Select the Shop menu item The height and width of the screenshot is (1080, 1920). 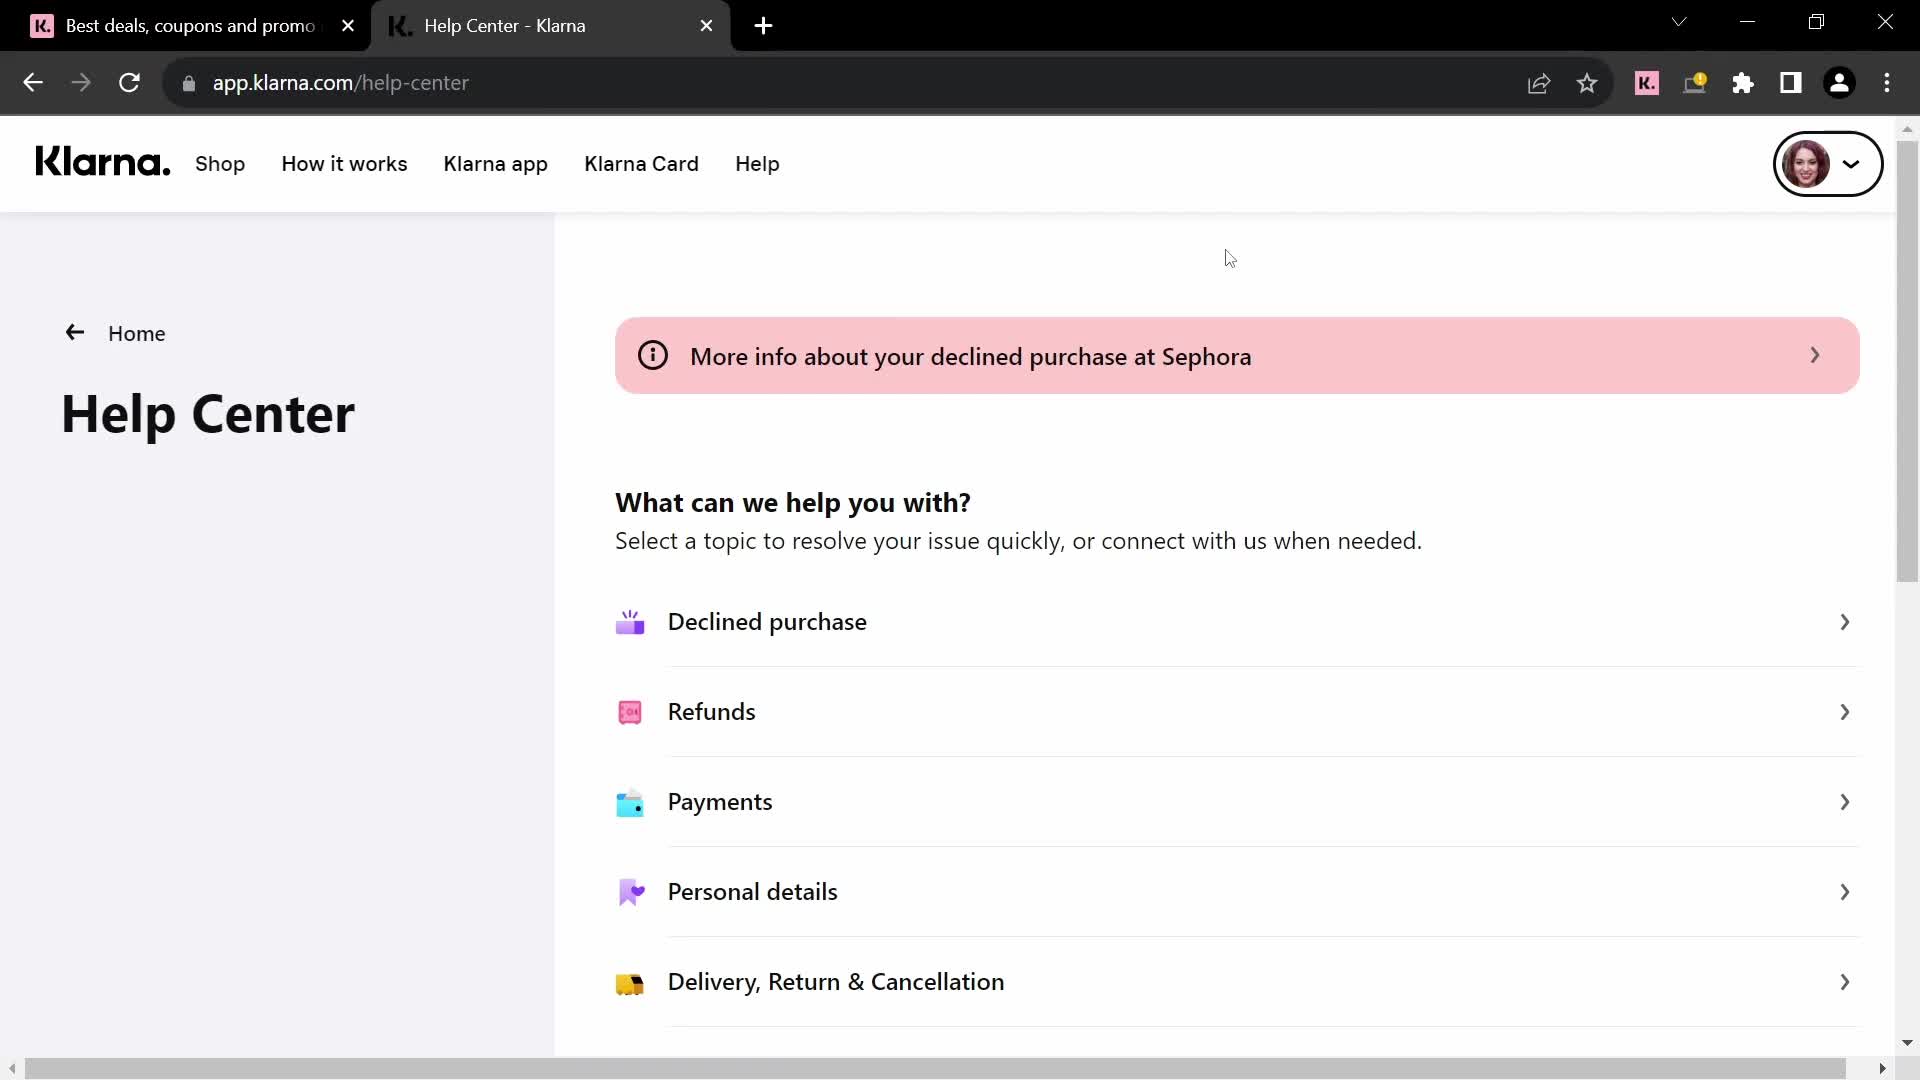219,162
